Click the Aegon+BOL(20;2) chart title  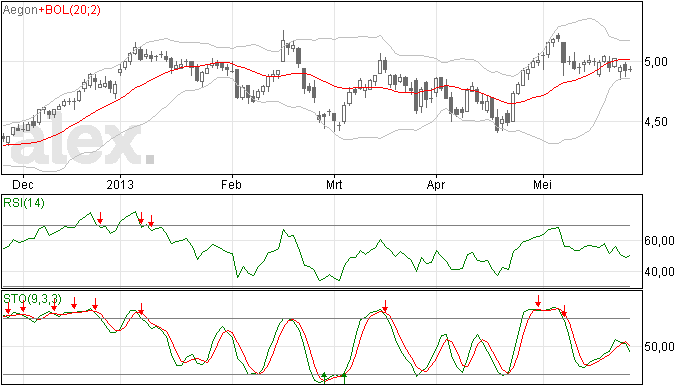[x=51, y=10]
